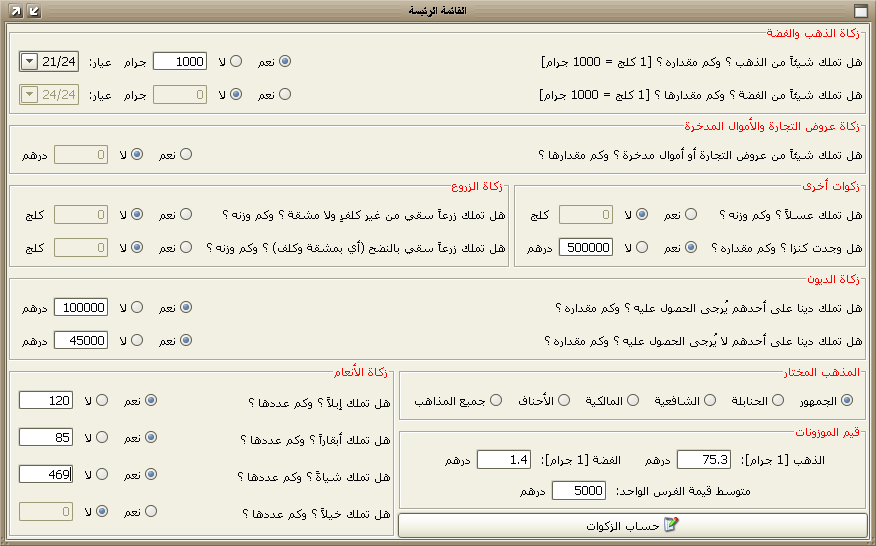Viewport: 876px width, 546px height.
Task: Click the camels count field showing 120
Action: pos(46,400)
